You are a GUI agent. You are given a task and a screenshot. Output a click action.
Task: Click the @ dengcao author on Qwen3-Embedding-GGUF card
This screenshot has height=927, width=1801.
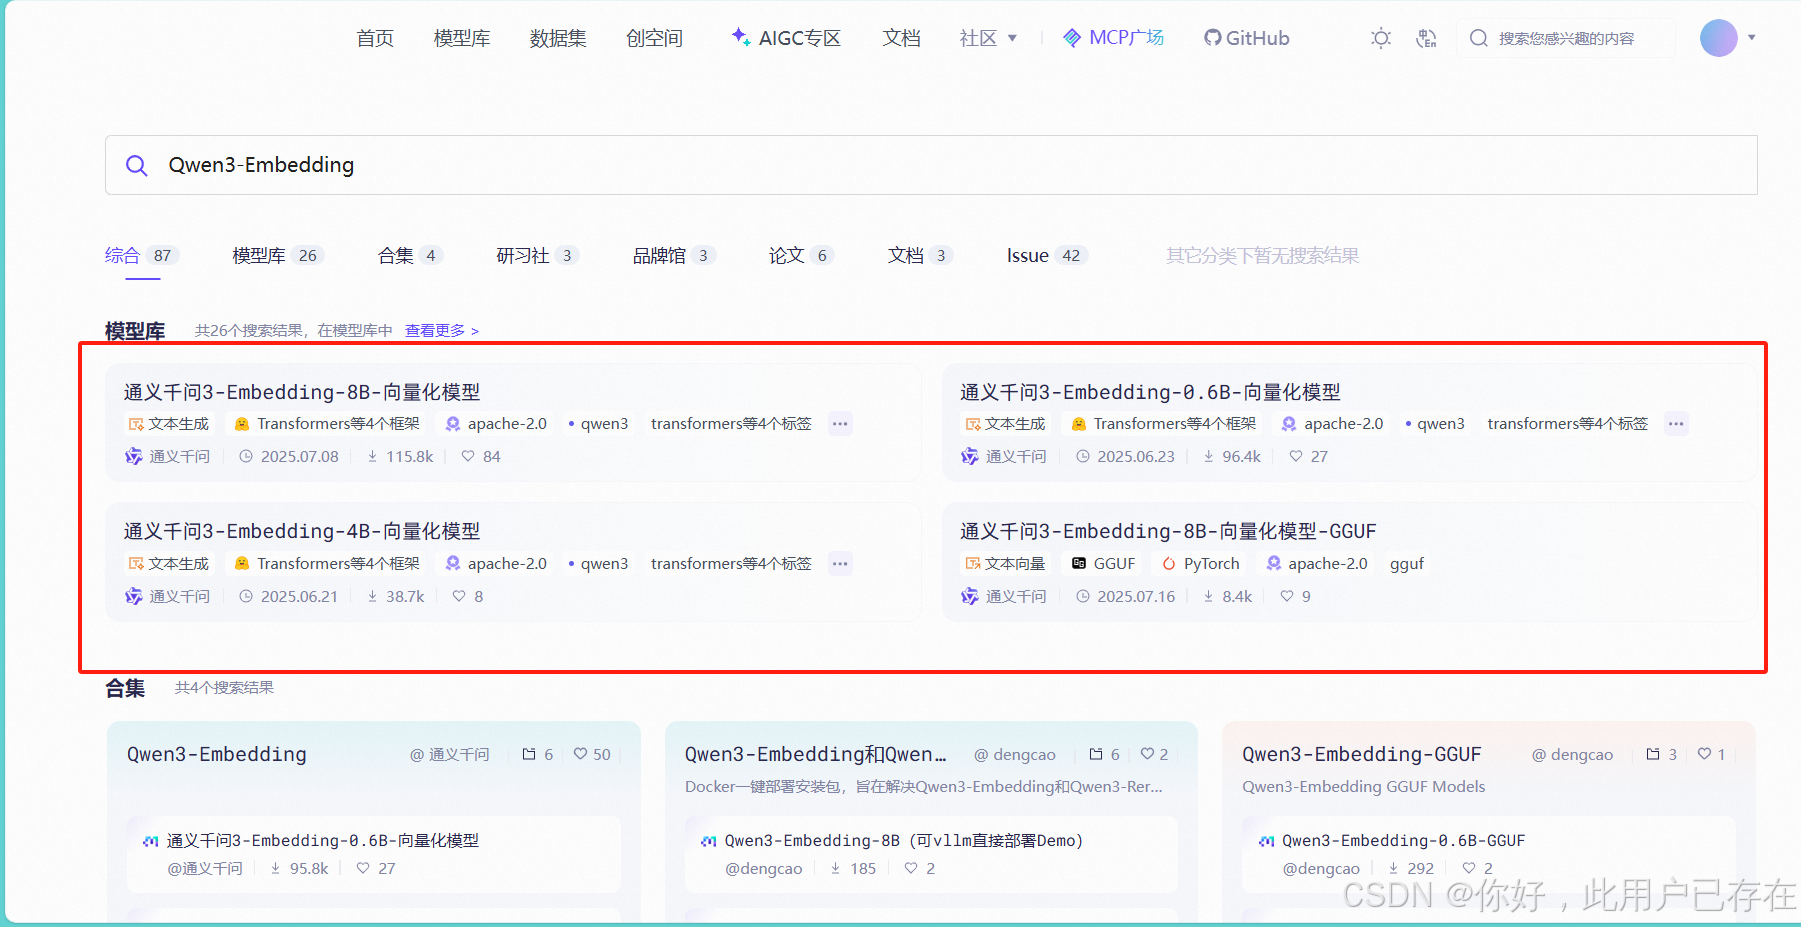[1572, 754]
